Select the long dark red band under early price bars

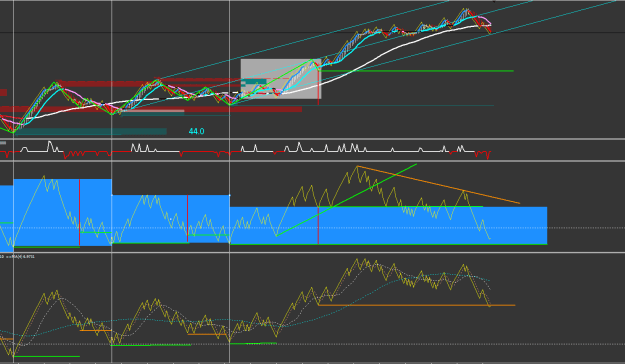pos(151,109)
